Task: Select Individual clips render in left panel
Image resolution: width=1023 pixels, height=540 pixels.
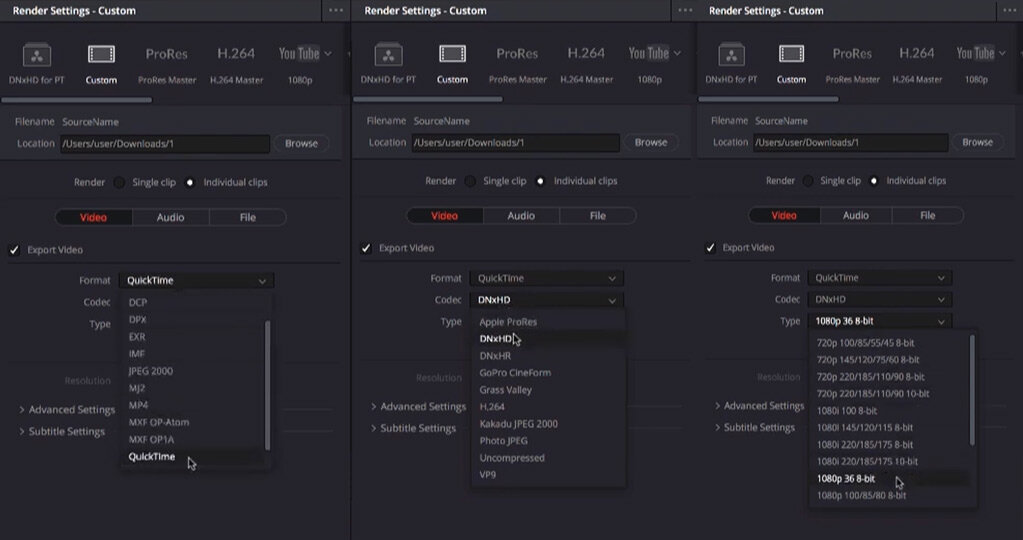Action: coord(190,183)
